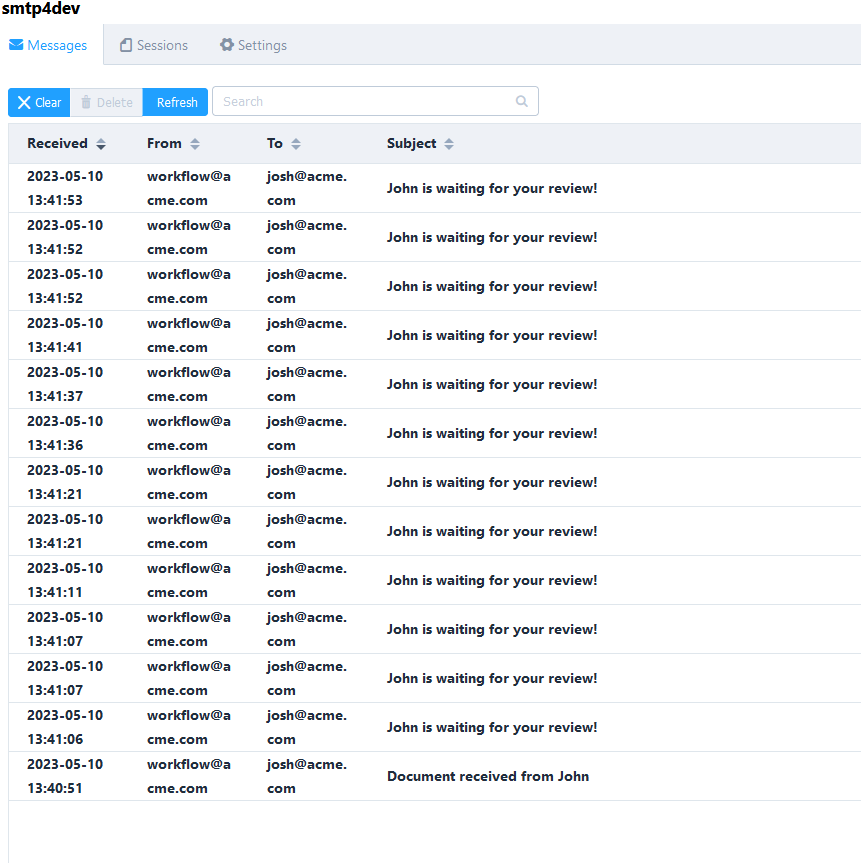
Task: Sort by Subject column arrows
Action: point(449,144)
